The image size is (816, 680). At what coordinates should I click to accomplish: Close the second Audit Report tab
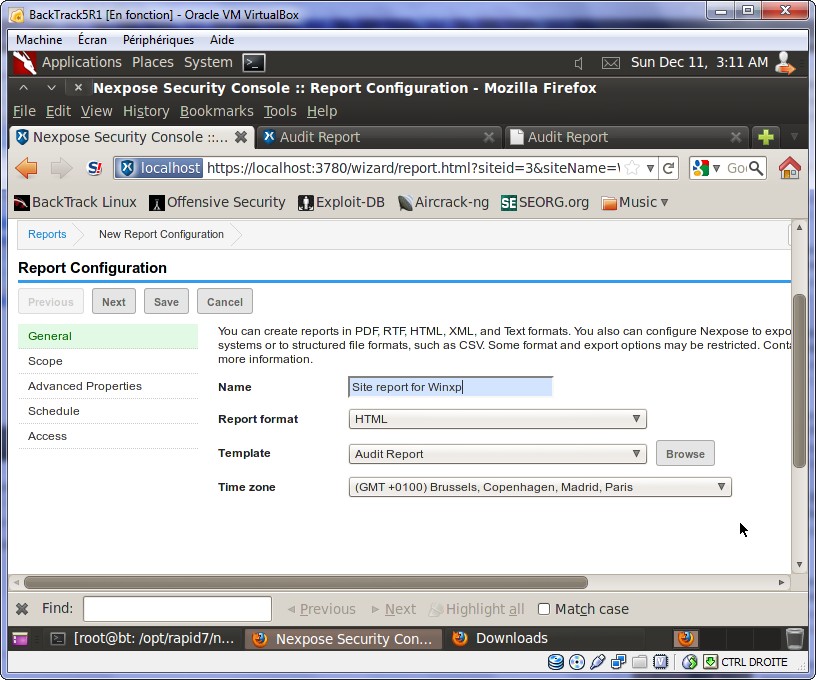pyautogui.click(x=736, y=137)
